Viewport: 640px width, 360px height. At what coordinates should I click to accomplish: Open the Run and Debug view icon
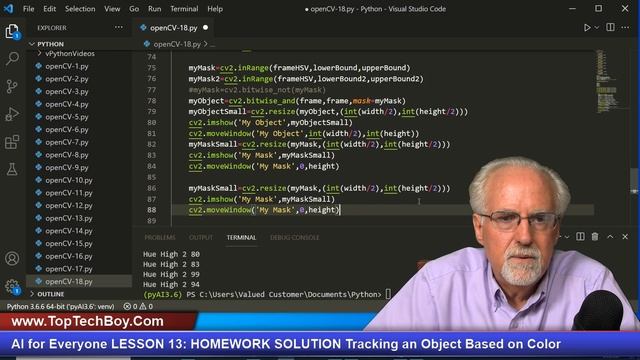point(12,114)
